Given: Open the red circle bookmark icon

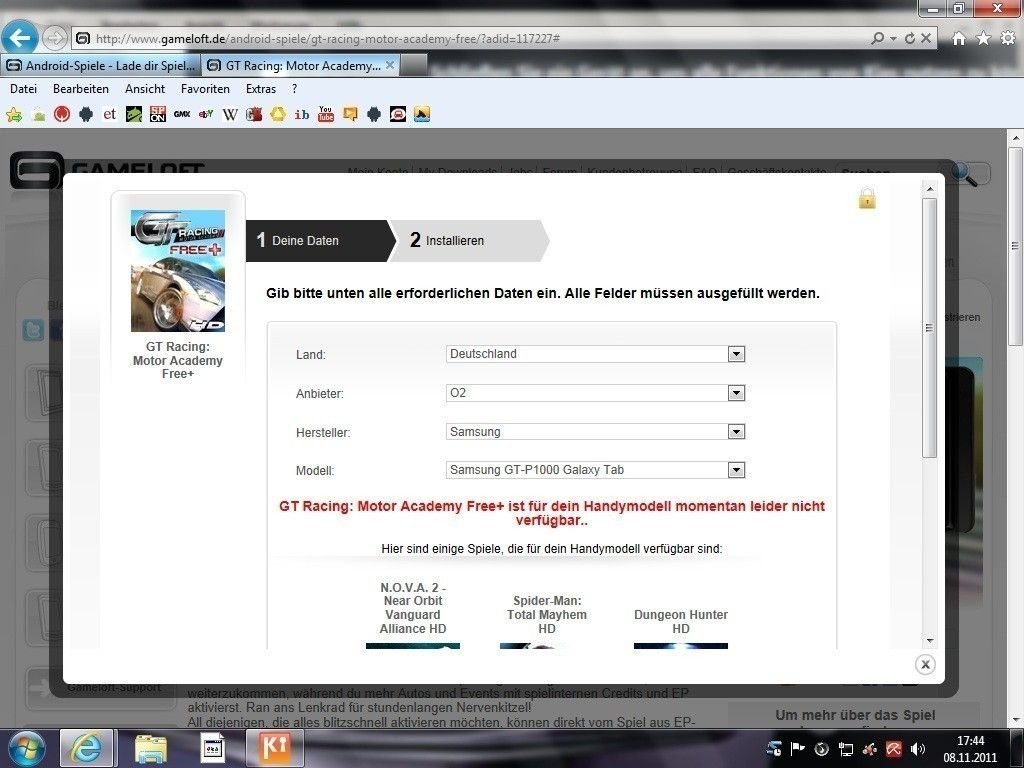Looking at the screenshot, I should pyautogui.click(x=62, y=114).
